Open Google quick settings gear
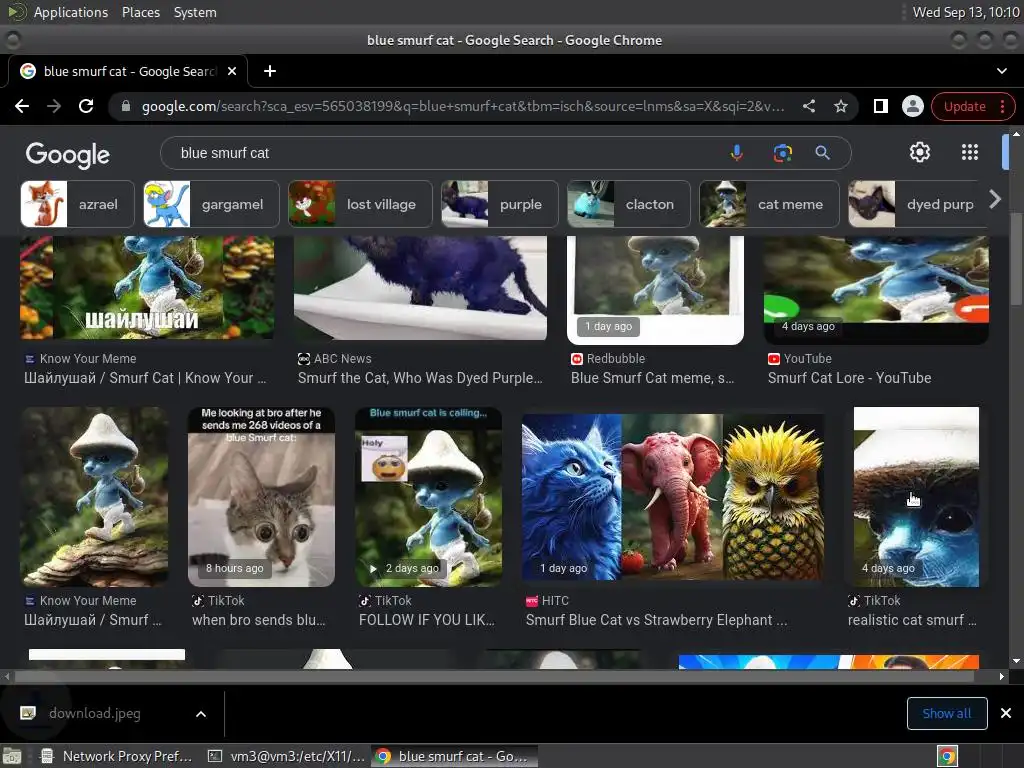The height and width of the screenshot is (768, 1024). [x=920, y=152]
